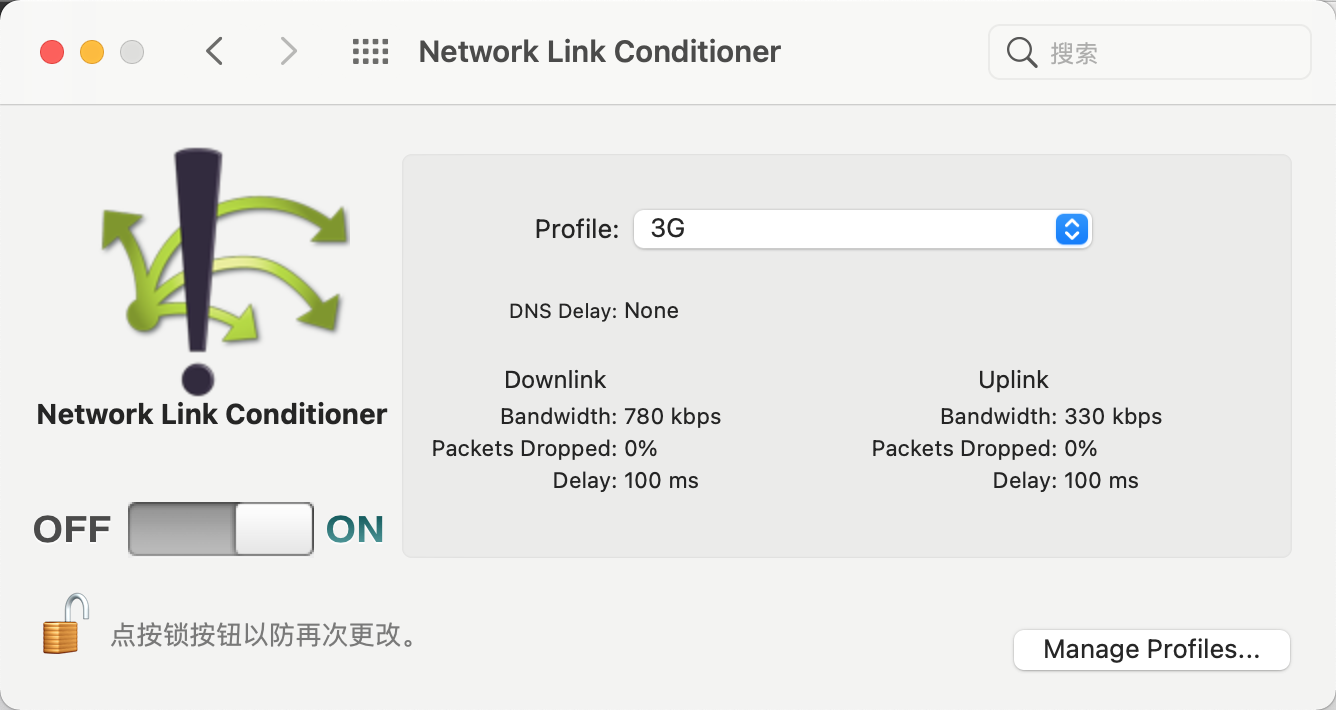Screen dimensions: 1336x710
Task: Click the Uplink Bandwidth 330 kbps value
Action: tap(1113, 416)
